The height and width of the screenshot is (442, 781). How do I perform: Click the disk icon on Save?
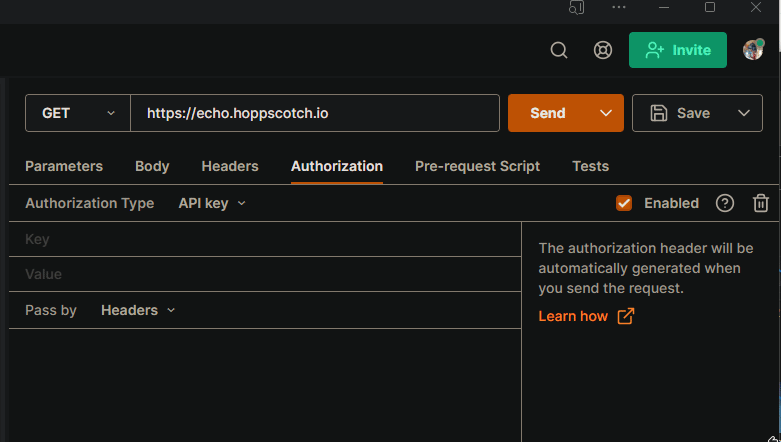(658, 113)
